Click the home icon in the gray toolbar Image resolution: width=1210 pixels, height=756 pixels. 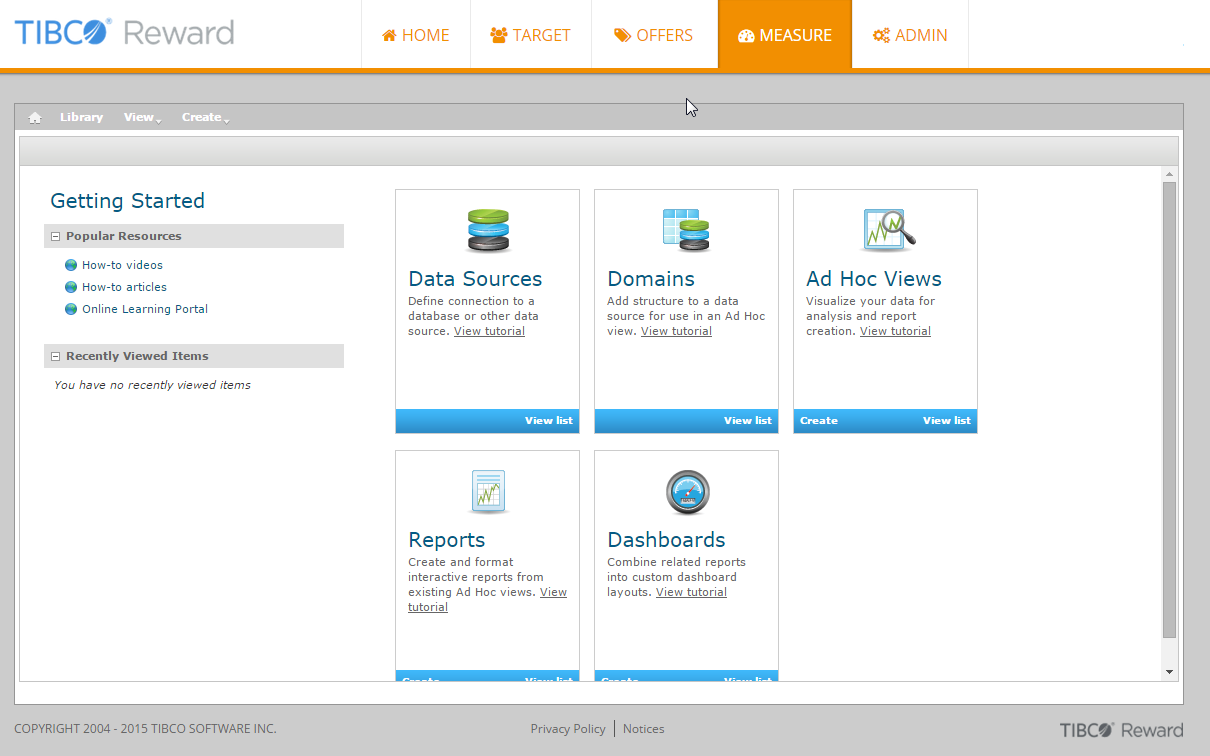pos(35,118)
